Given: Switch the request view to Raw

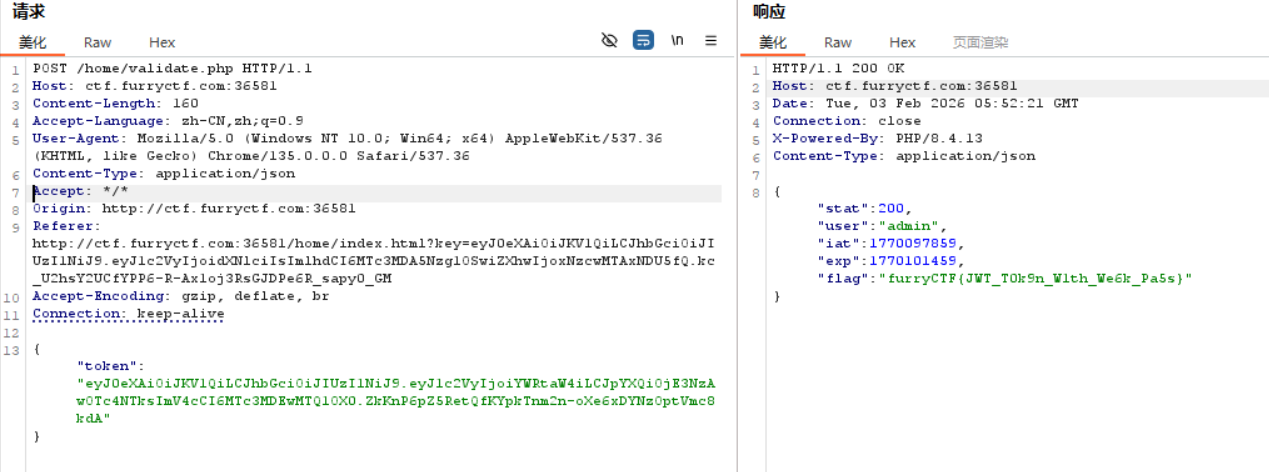Looking at the screenshot, I should pos(98,42).
